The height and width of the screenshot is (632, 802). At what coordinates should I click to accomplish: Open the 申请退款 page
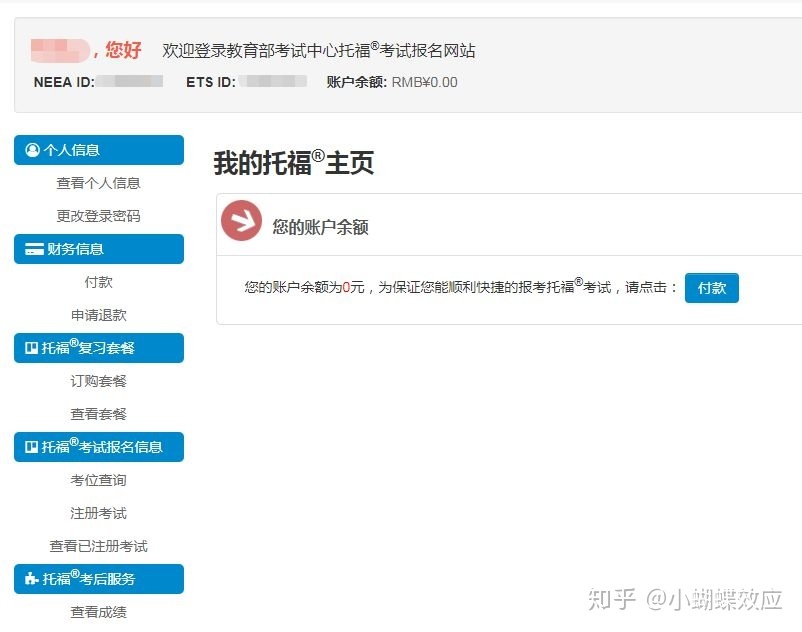(97, 315)
